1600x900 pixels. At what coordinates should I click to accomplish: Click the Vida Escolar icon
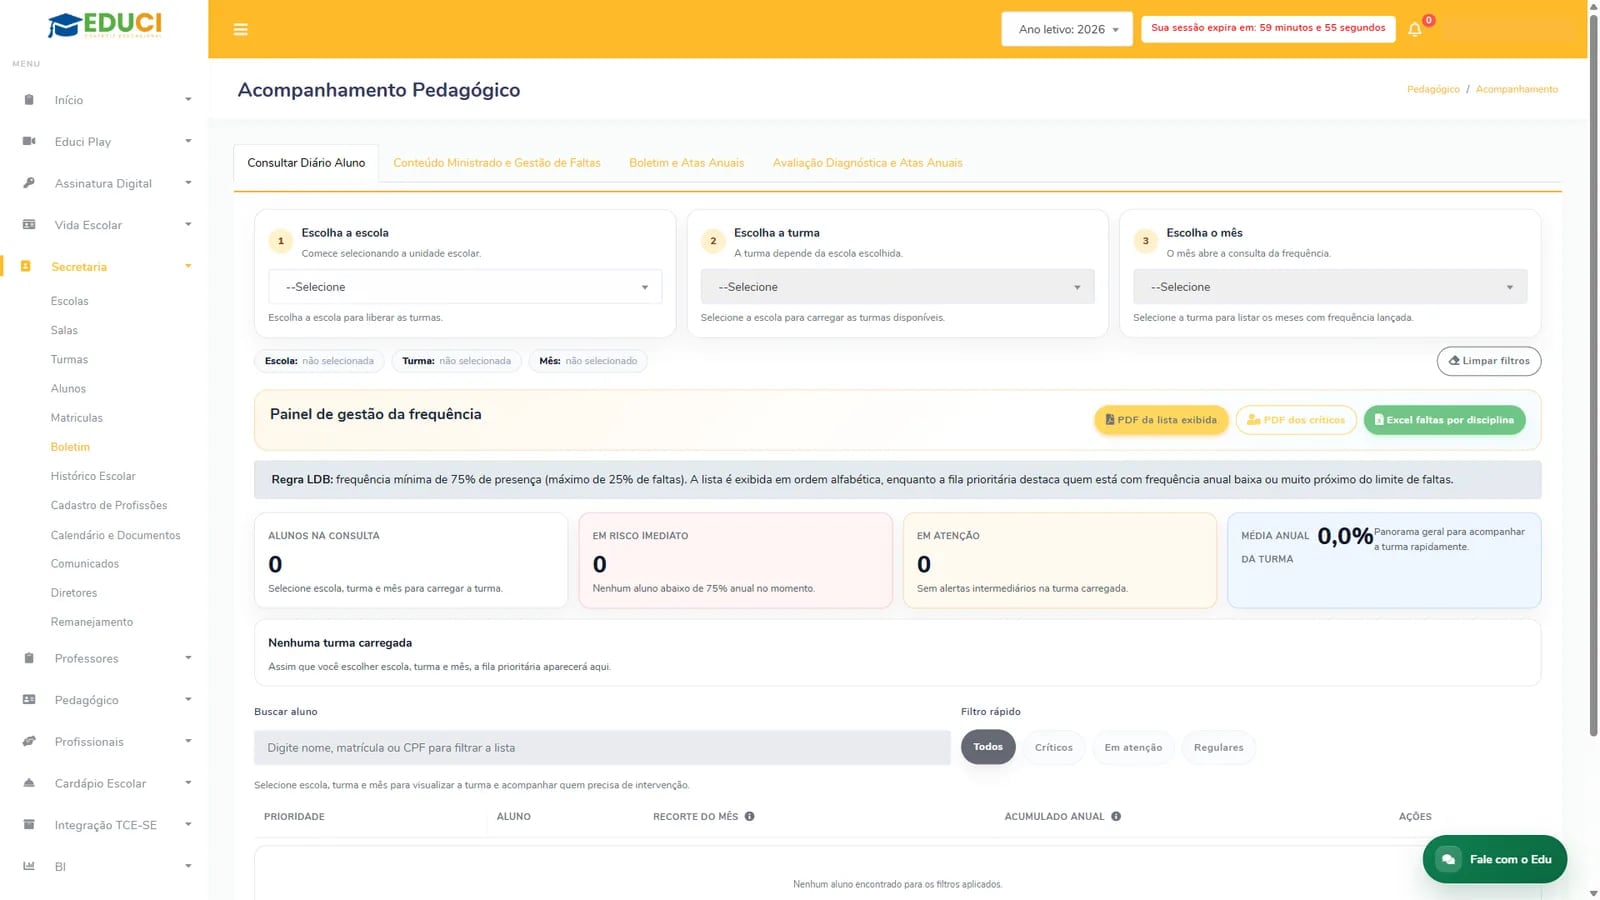(x=29, y=225)
